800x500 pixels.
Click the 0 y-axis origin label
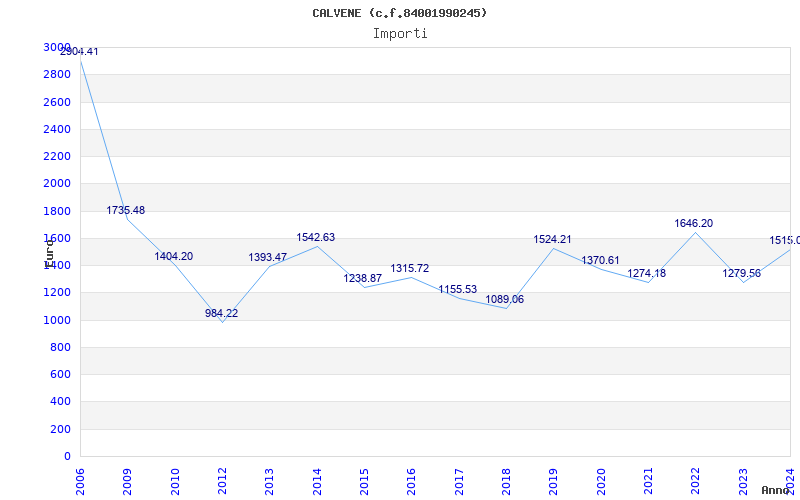(x=67, y=457)
